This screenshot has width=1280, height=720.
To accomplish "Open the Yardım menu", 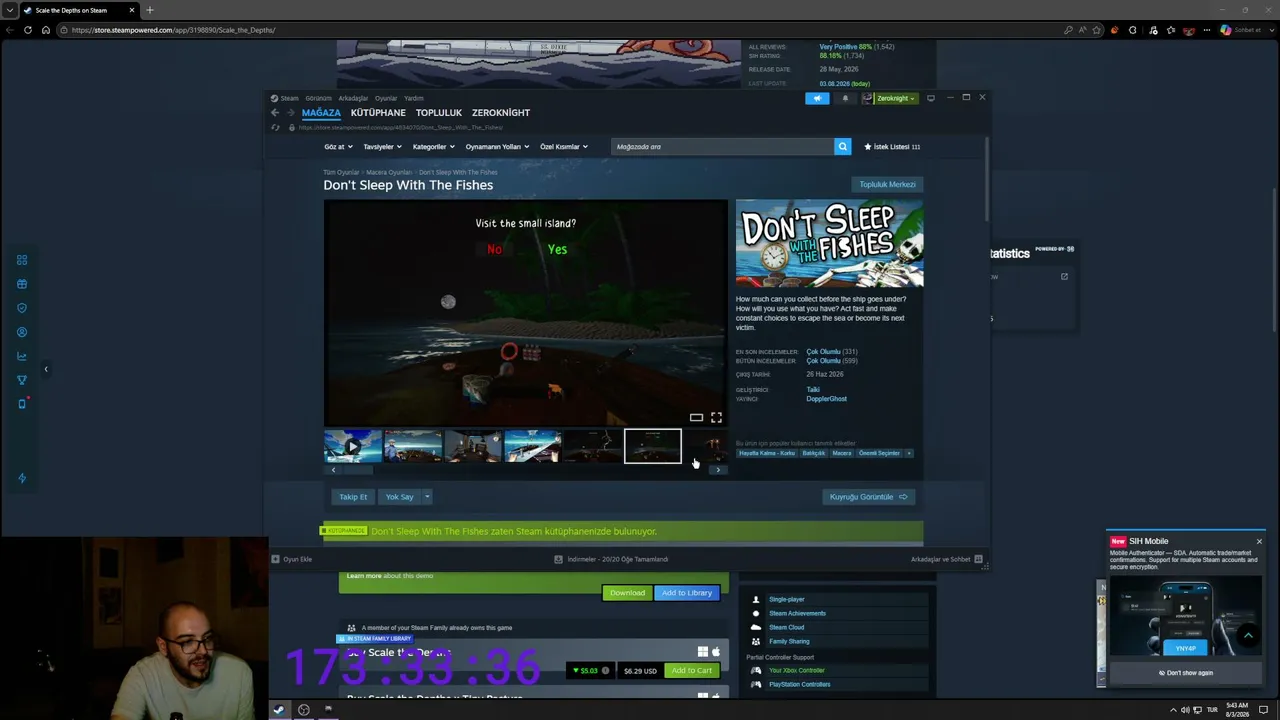I will tap(414, 98).
